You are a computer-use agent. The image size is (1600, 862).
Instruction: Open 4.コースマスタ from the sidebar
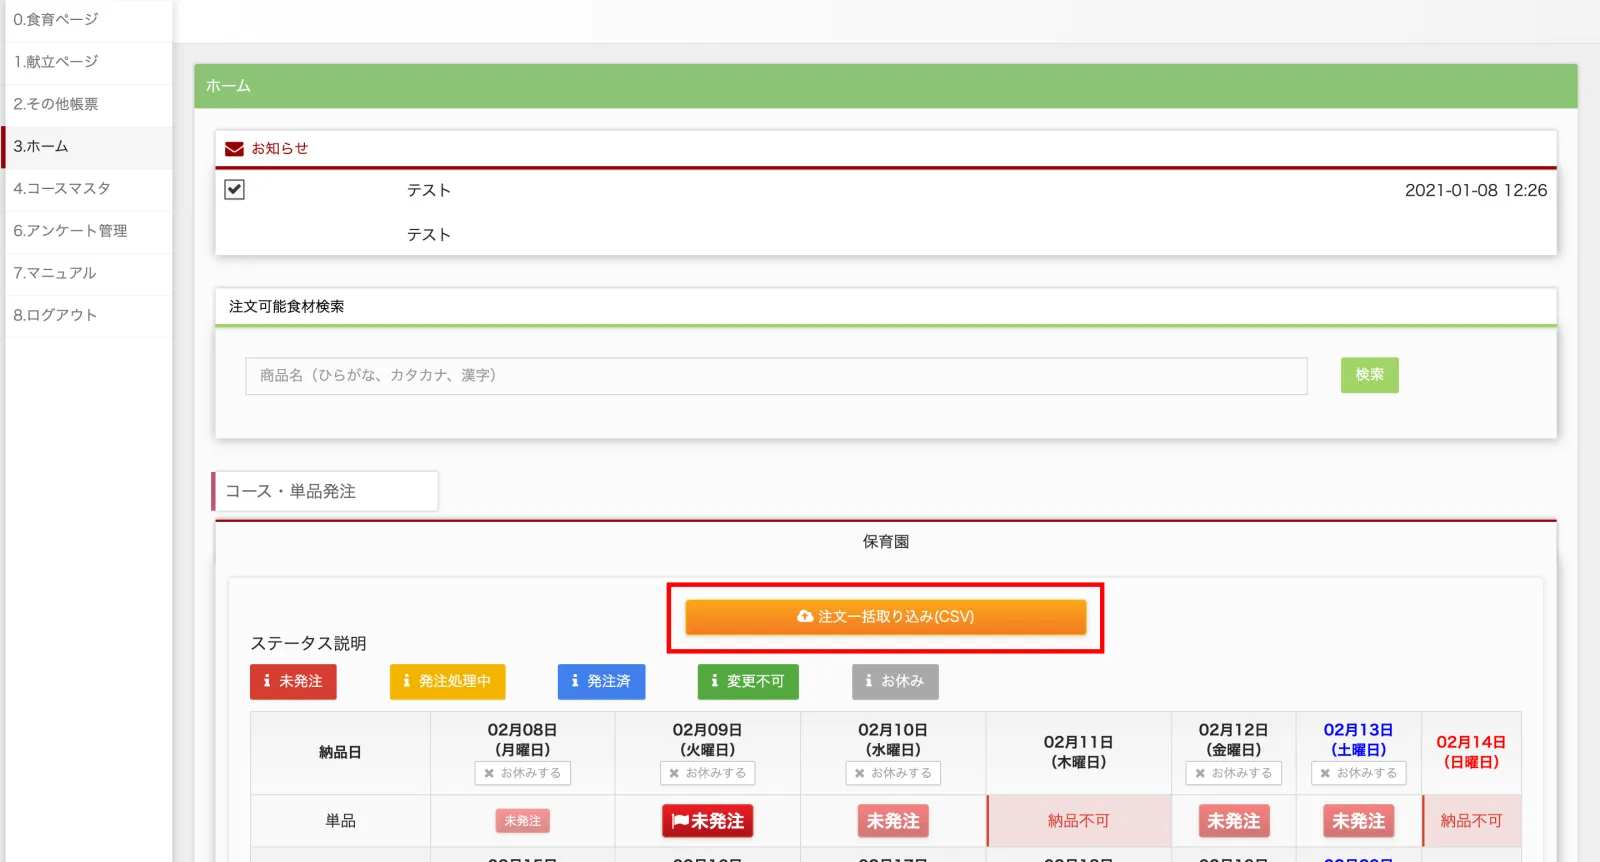[62, 189]
